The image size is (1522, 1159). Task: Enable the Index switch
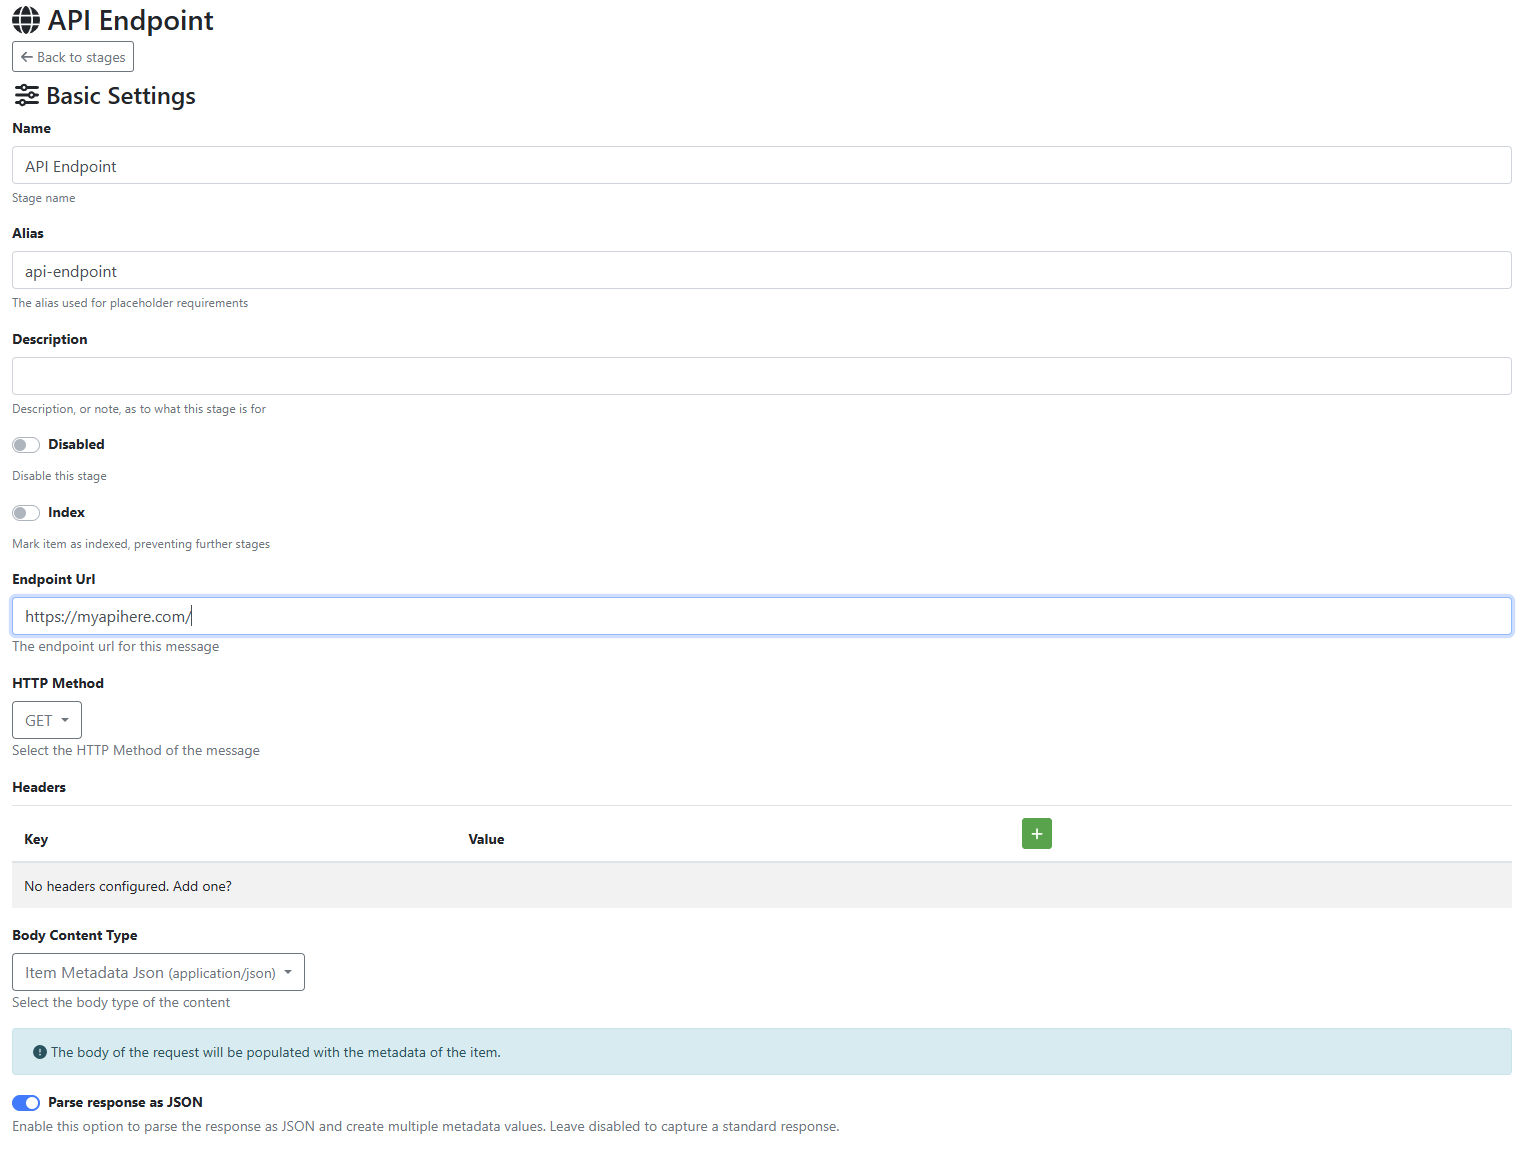pyautogui.click(x=26, y=513)
